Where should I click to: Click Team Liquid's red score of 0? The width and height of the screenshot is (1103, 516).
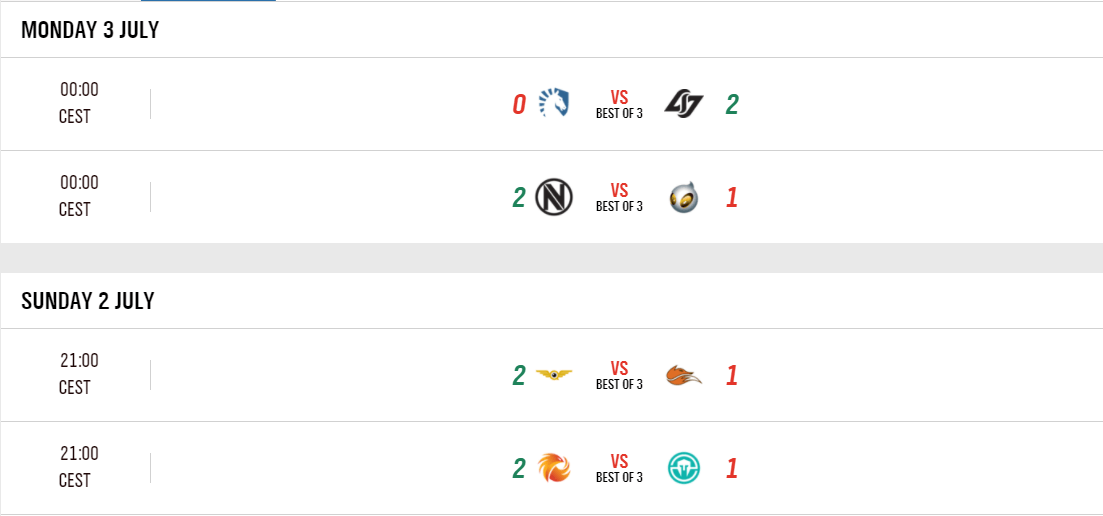tap(519, 104)
